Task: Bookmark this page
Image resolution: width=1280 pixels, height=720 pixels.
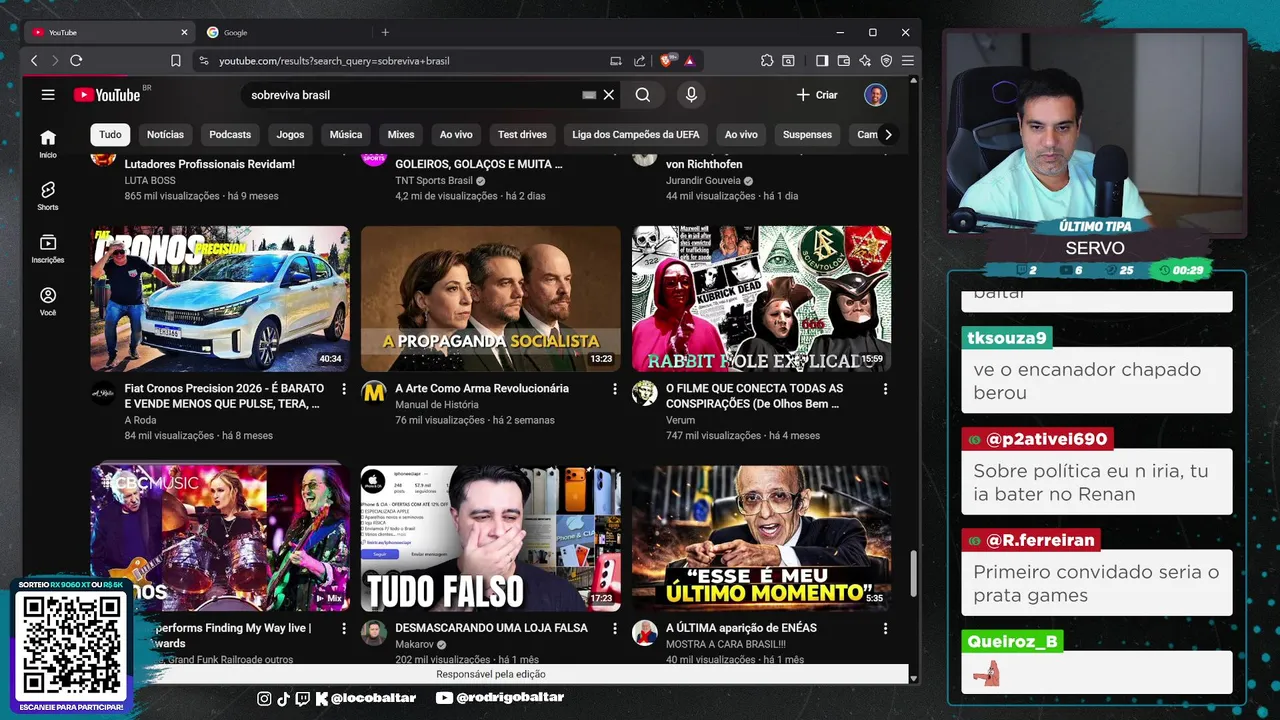Action: 176,61
